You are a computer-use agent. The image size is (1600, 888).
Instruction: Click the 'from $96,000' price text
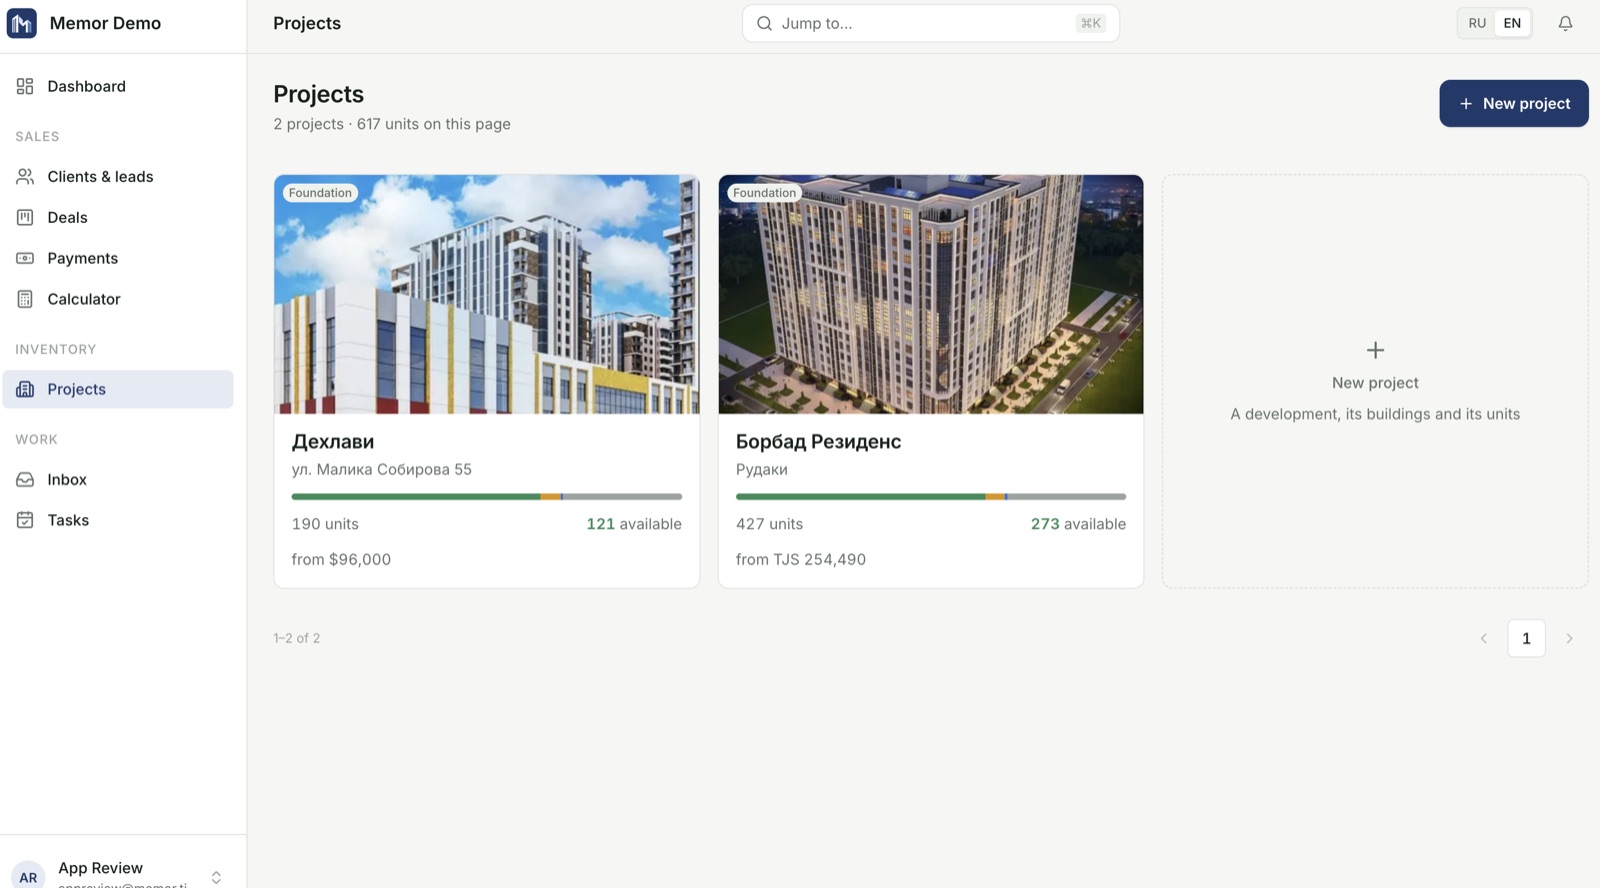[x=341, y=559]
